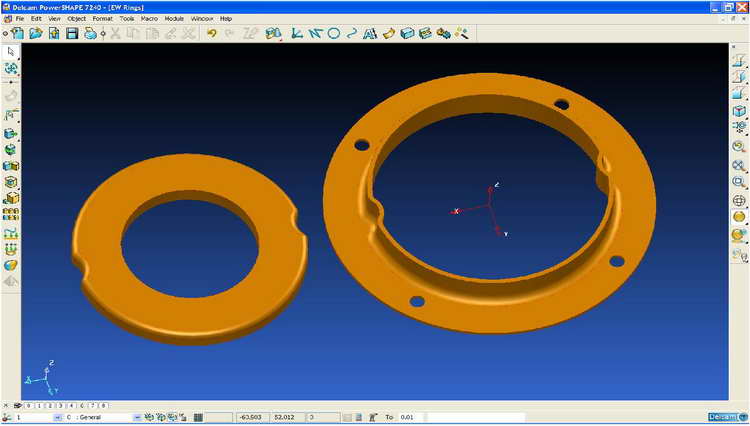
Task: Click the Delcam button in bottom-right corner
Action: [x=722, y=417]
